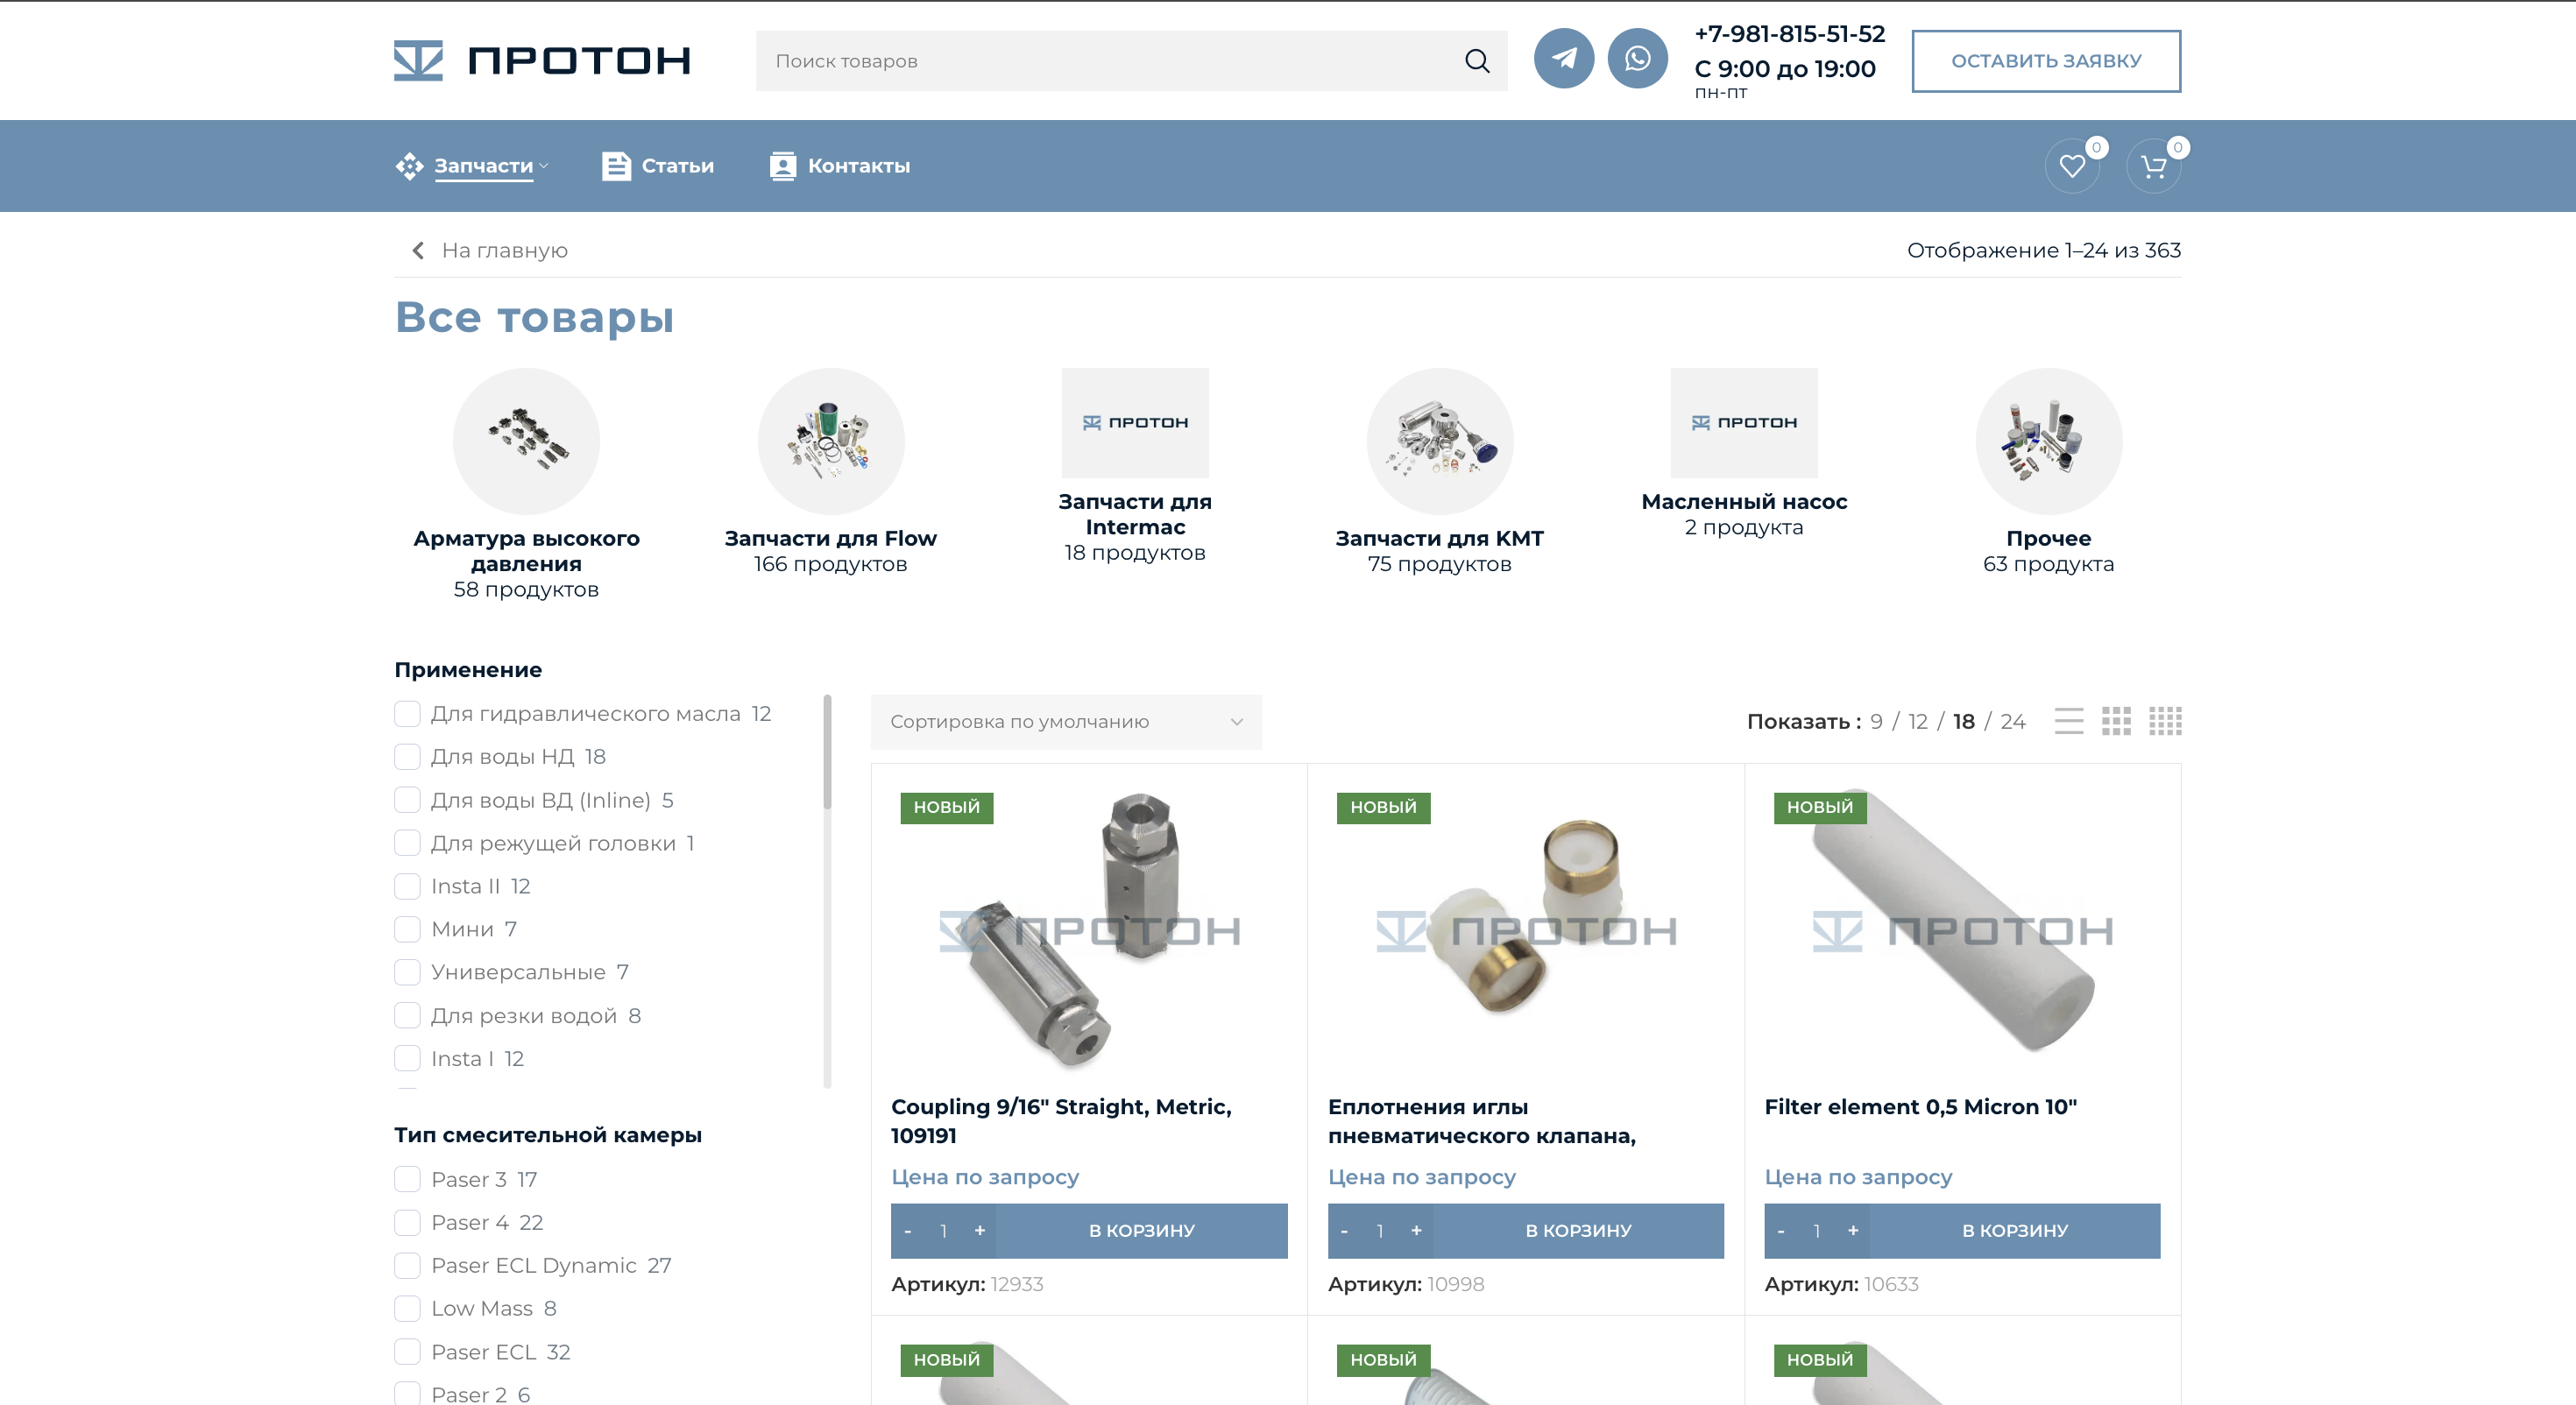The height and width of the screenshot is (1405, 2576).
Task: Open Масленный насос category image
Action: (1744, 423)
